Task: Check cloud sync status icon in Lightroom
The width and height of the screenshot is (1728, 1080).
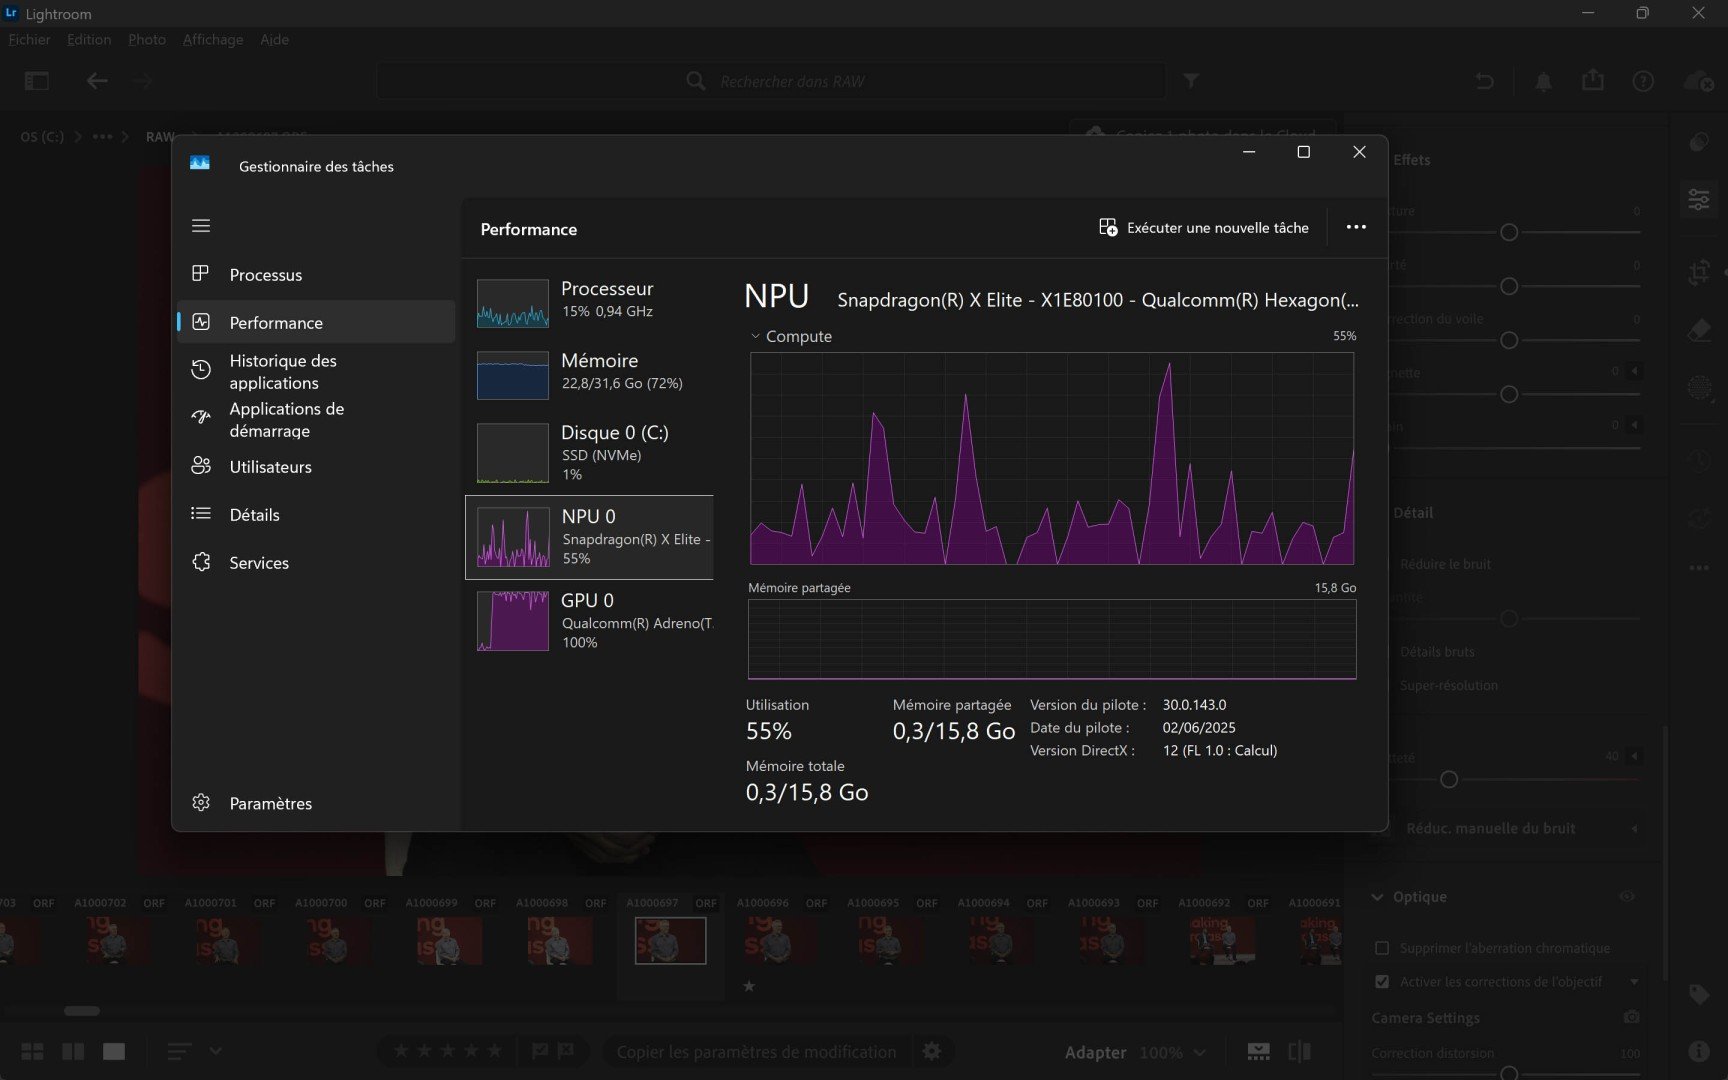Action: (1698, 81)
